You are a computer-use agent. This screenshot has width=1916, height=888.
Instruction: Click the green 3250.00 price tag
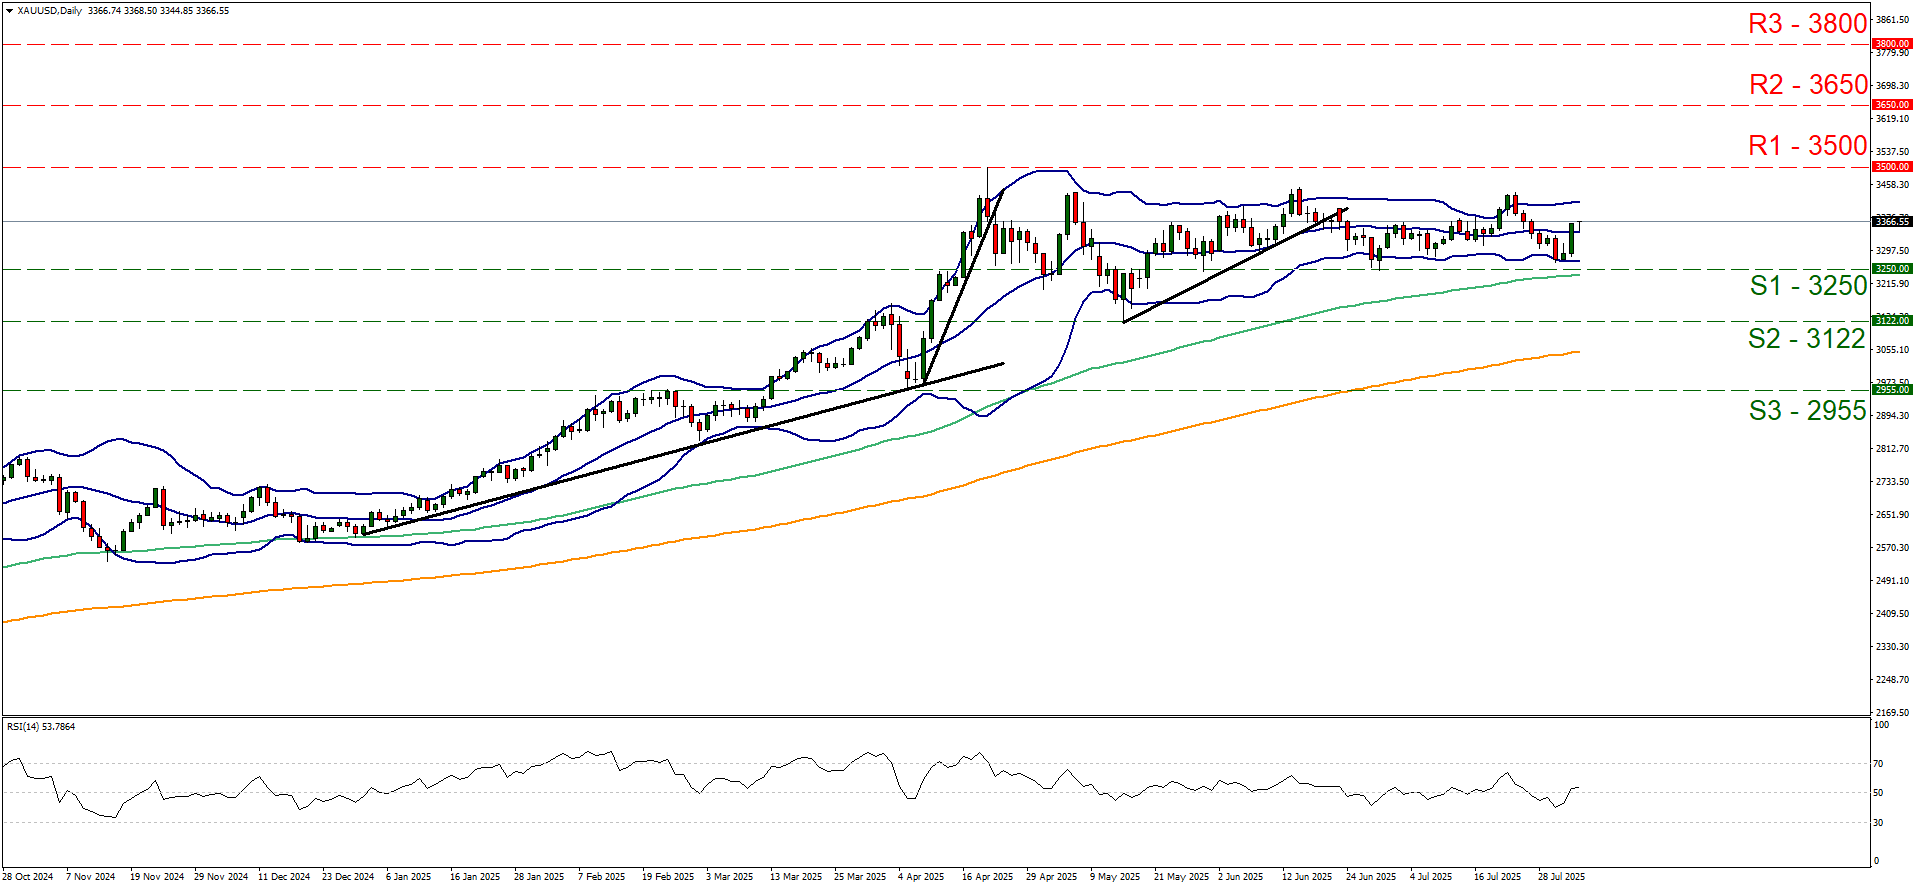click(x=1892, y=269)
